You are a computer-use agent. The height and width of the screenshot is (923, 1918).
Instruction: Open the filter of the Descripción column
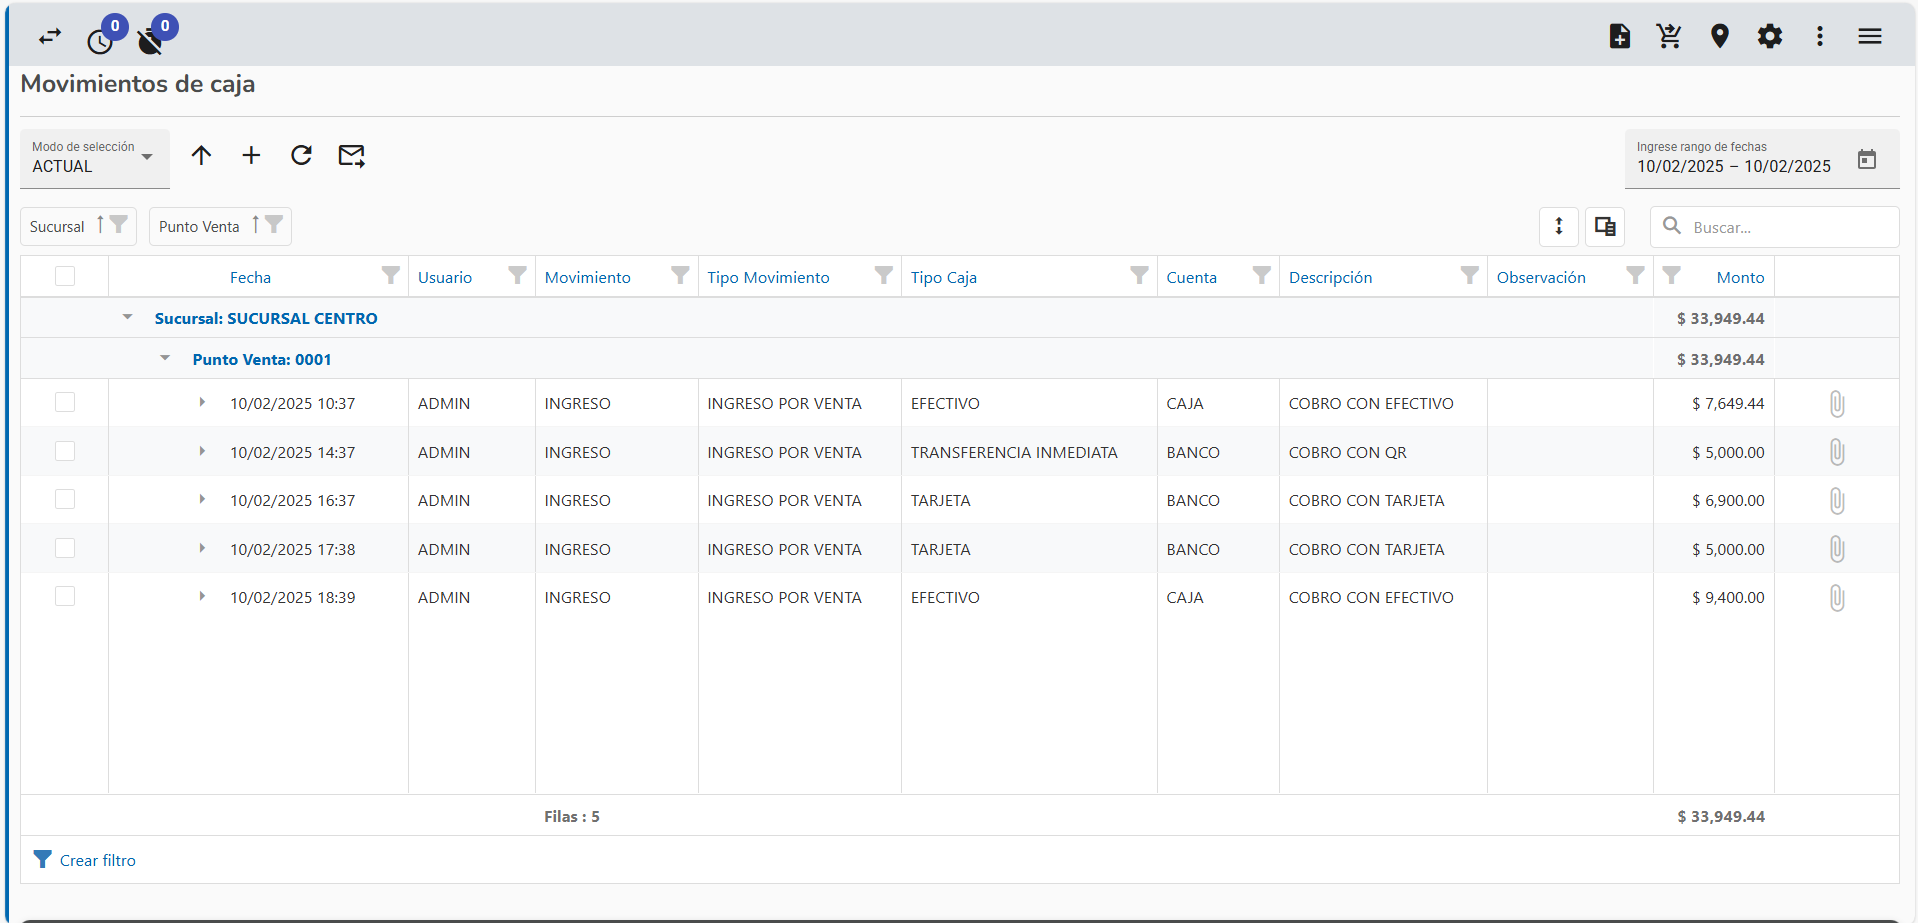click(x=1469, y=275)
